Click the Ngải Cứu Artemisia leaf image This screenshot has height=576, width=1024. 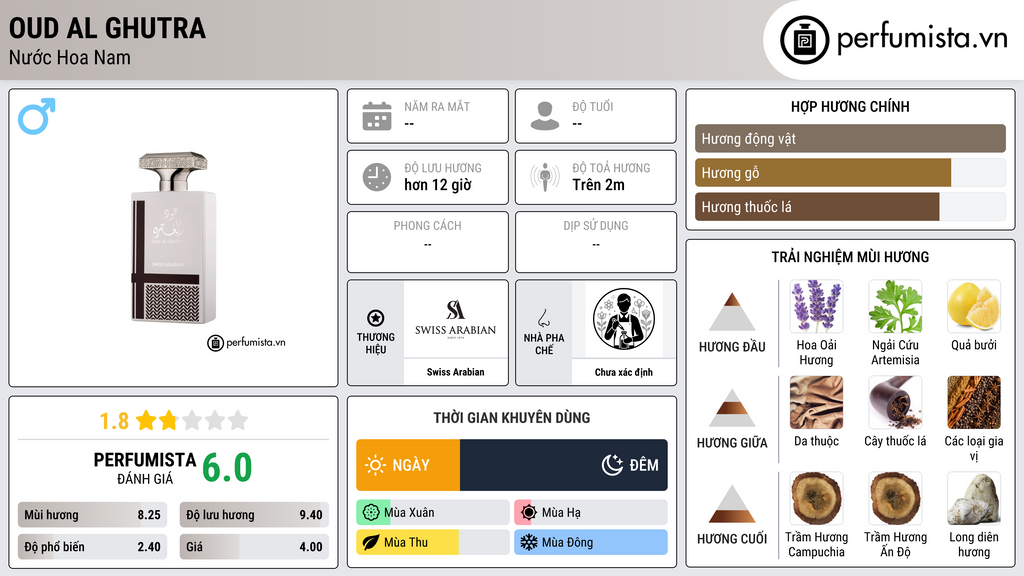pyautogui.click(x=895, y=306)
